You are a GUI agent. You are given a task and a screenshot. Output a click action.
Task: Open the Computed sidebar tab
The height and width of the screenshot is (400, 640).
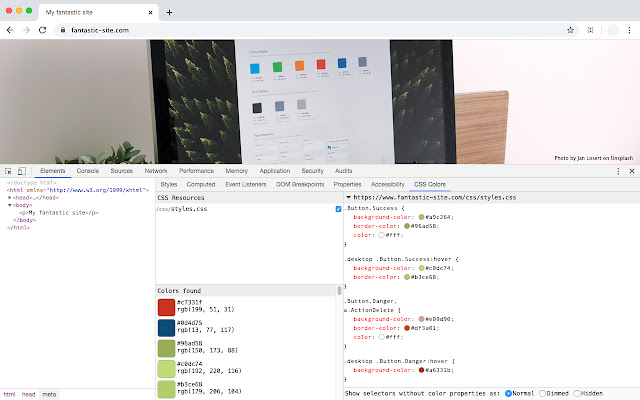201,184
